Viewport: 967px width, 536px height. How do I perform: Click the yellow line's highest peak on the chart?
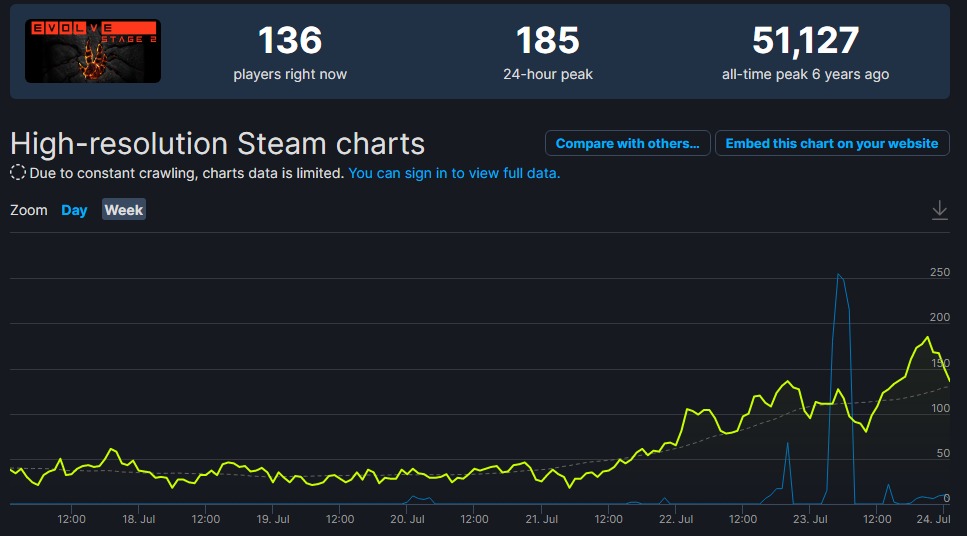coord(929,338)
